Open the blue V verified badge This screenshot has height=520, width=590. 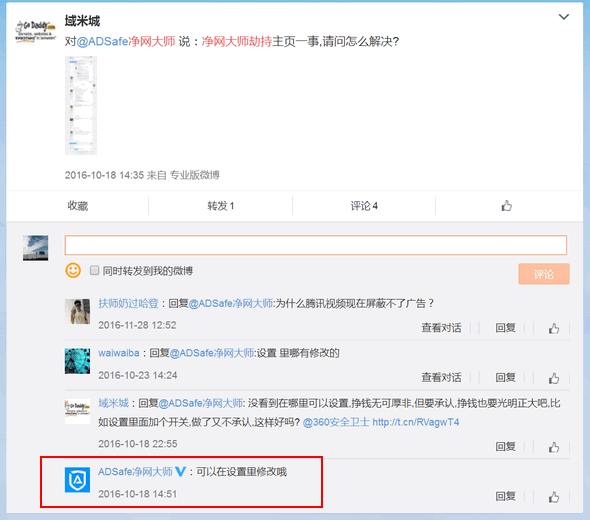coord(181,471)
